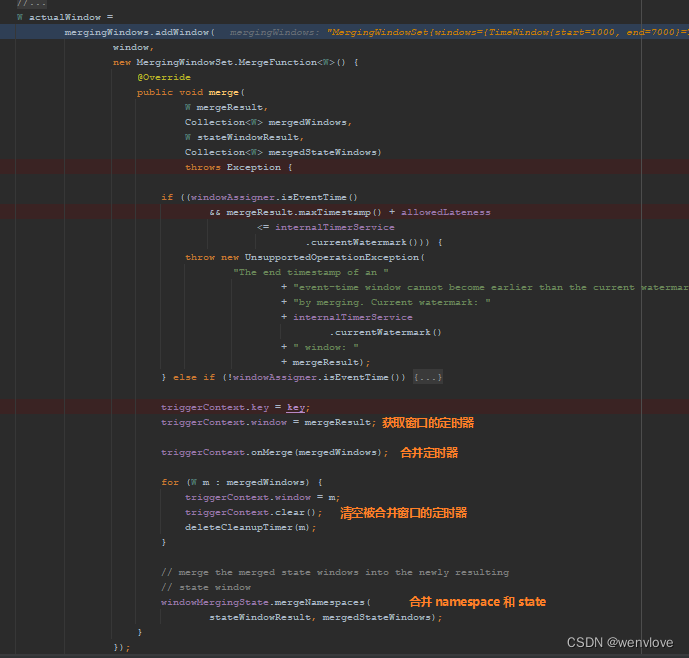Click the string starting "event-time window cannot become earlier"

[491, 287]
